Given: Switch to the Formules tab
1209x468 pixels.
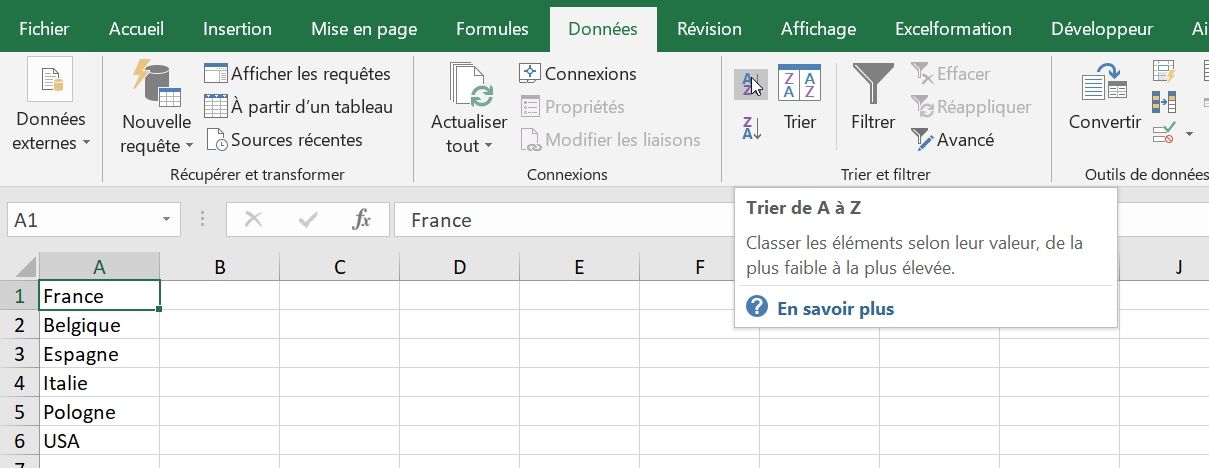Looking at the screenshot, I should (492, 29).
